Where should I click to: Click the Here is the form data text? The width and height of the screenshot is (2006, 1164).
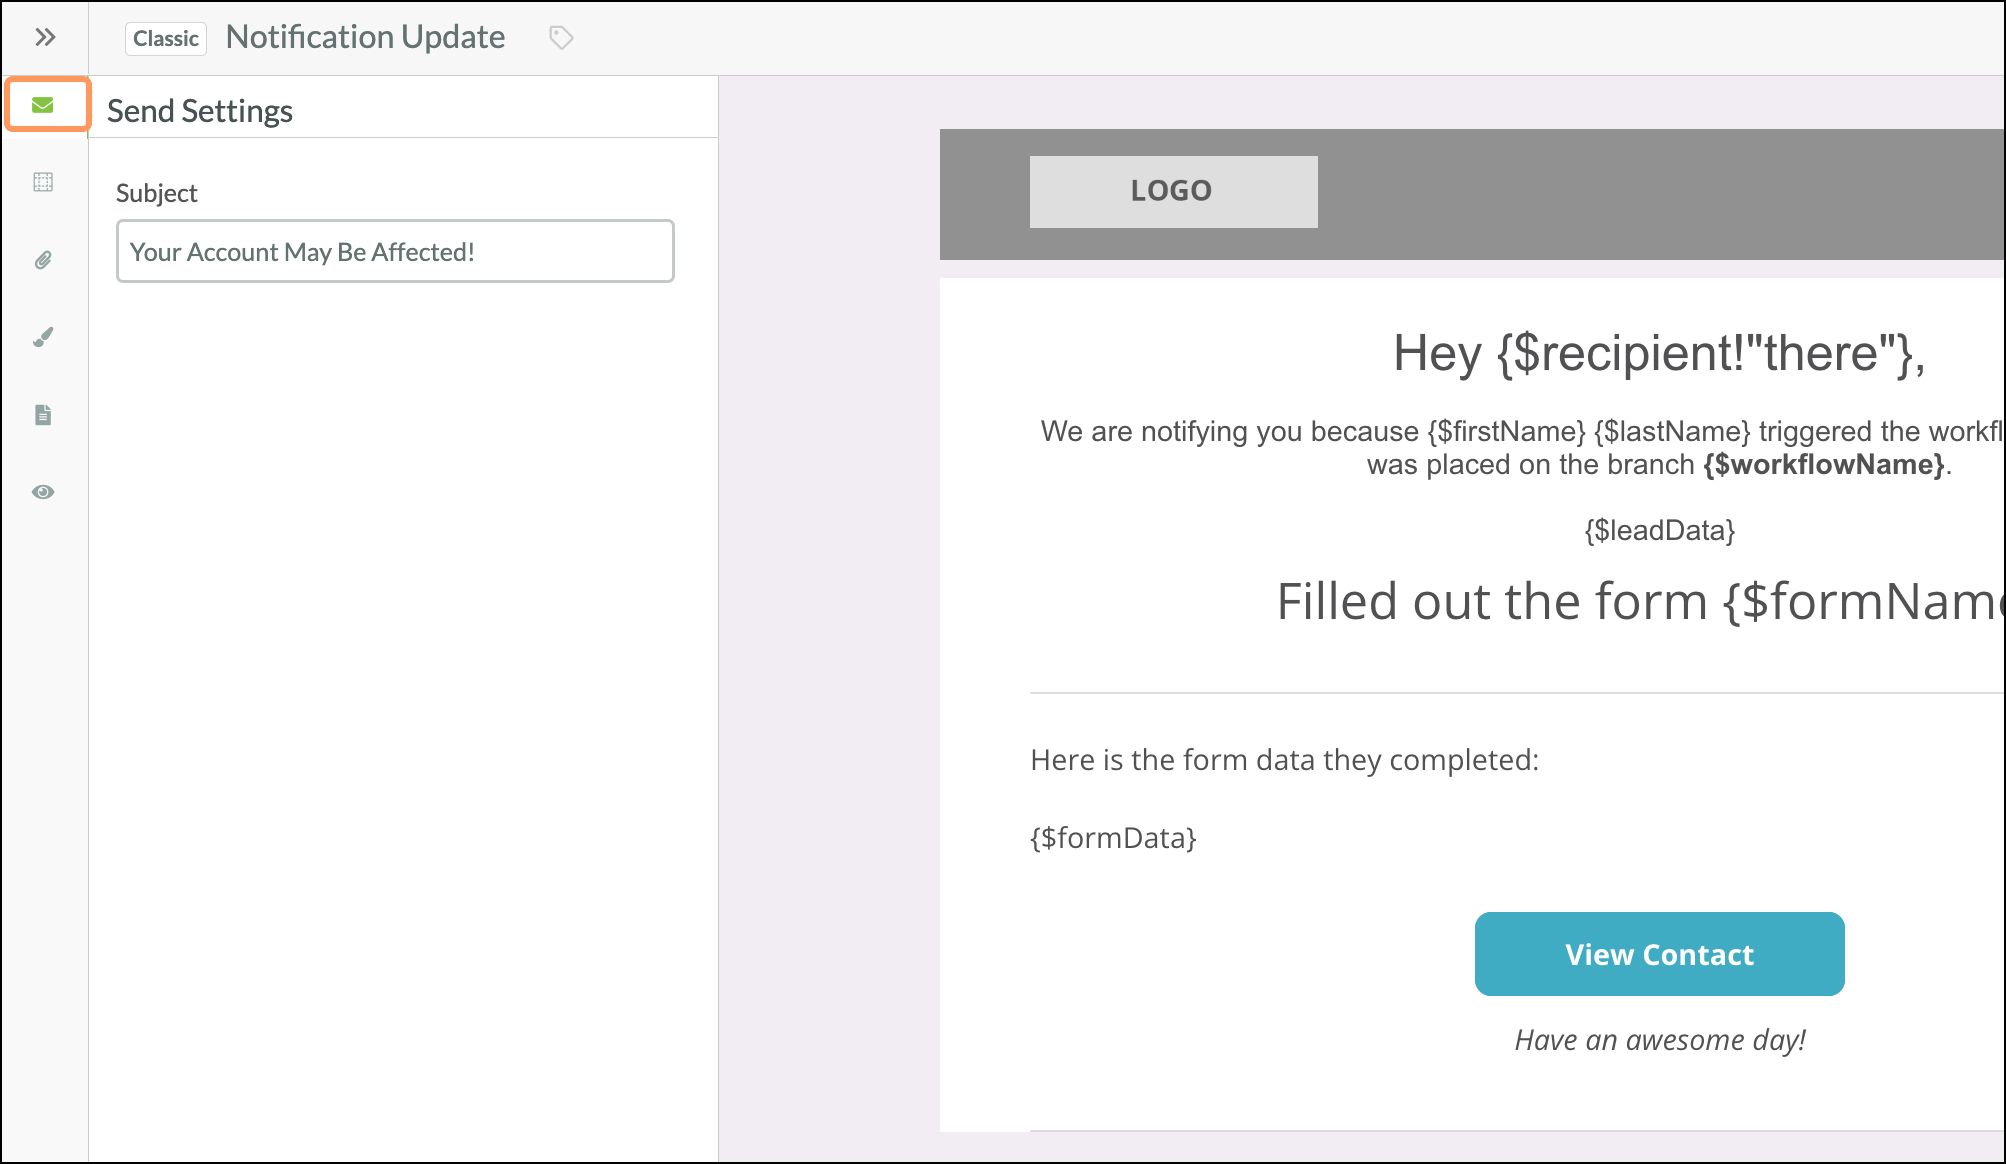coord(1285,760)
